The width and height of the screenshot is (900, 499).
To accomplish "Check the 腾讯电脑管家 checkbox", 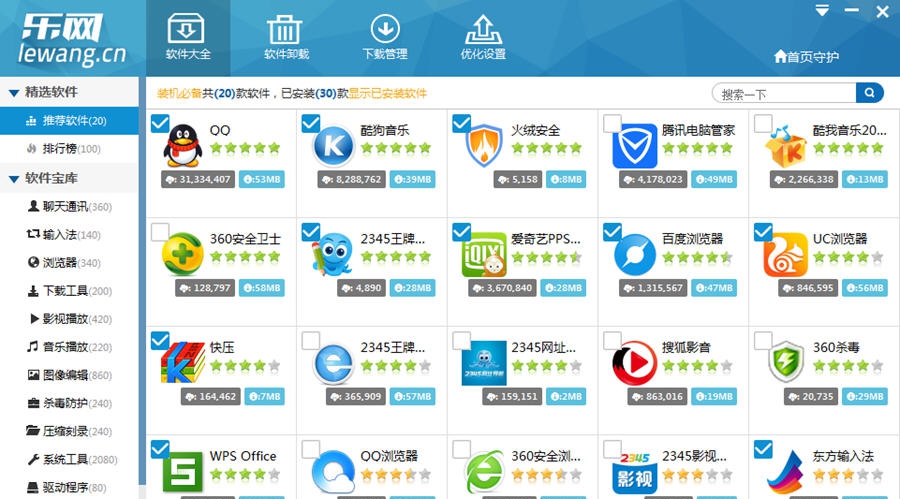I will point(612,123).
